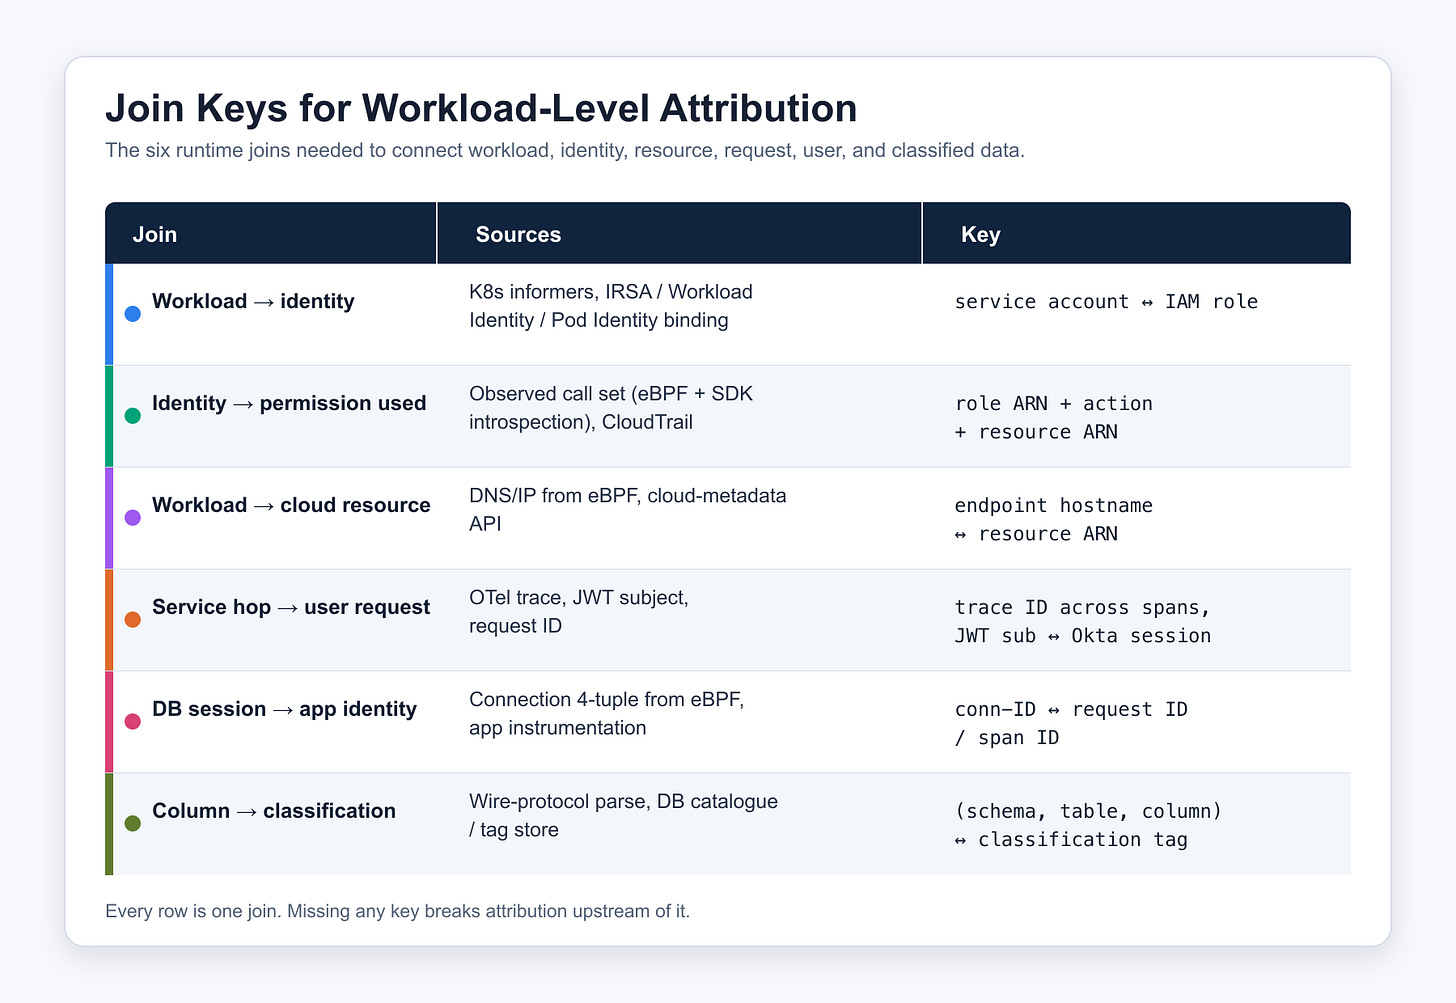Select the title 'Join Keys for Workload-Level Attribution'
Screen dimensions: 1456x1003
(481, 108)
